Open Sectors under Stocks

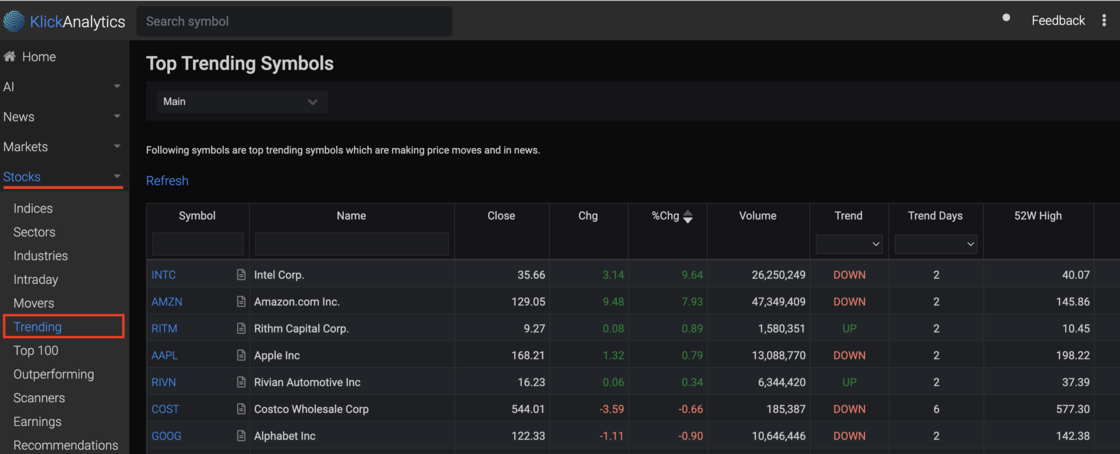[x=34, y=232]
